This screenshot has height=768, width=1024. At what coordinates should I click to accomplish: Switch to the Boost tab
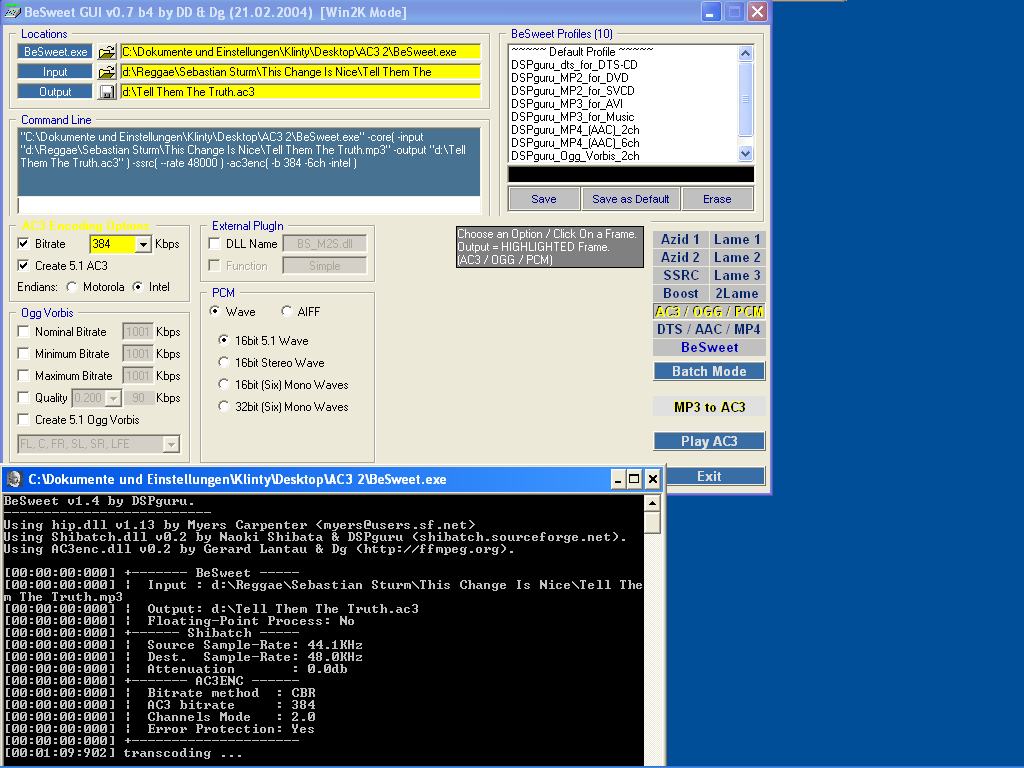click(x=680, y=293)
